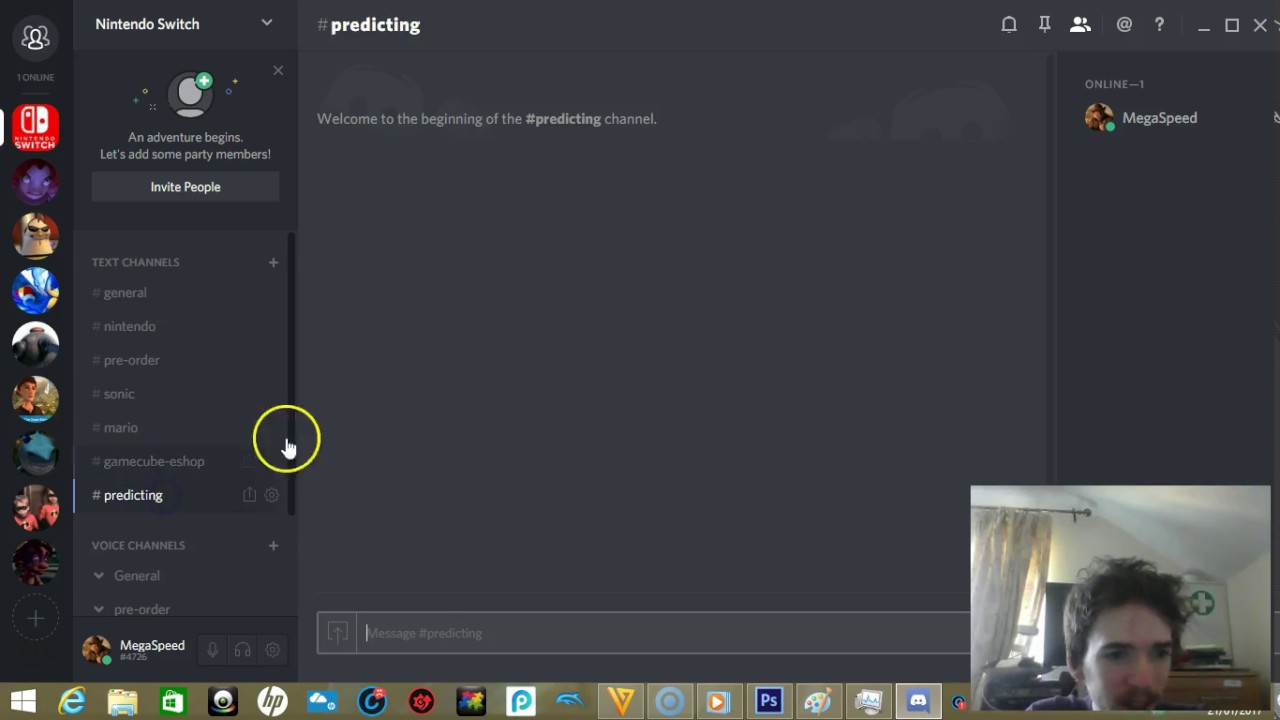The height and width of the screenshot is (720, 1280).
Task: Create a text channel with plus icon
Action: (x=273, y=262)
